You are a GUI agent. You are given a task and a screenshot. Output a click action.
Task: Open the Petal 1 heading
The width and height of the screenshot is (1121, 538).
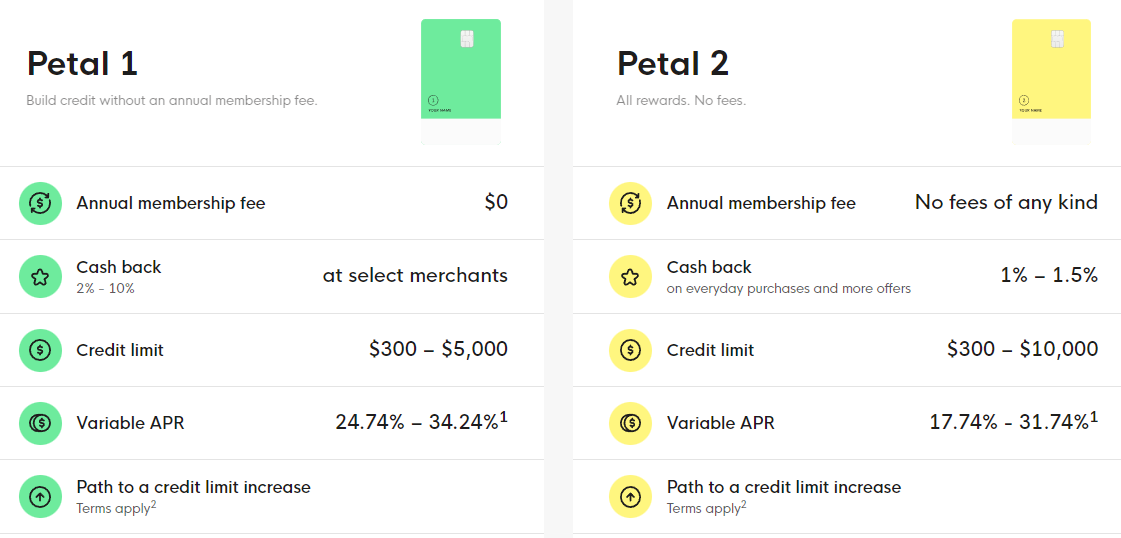point(82,64)
